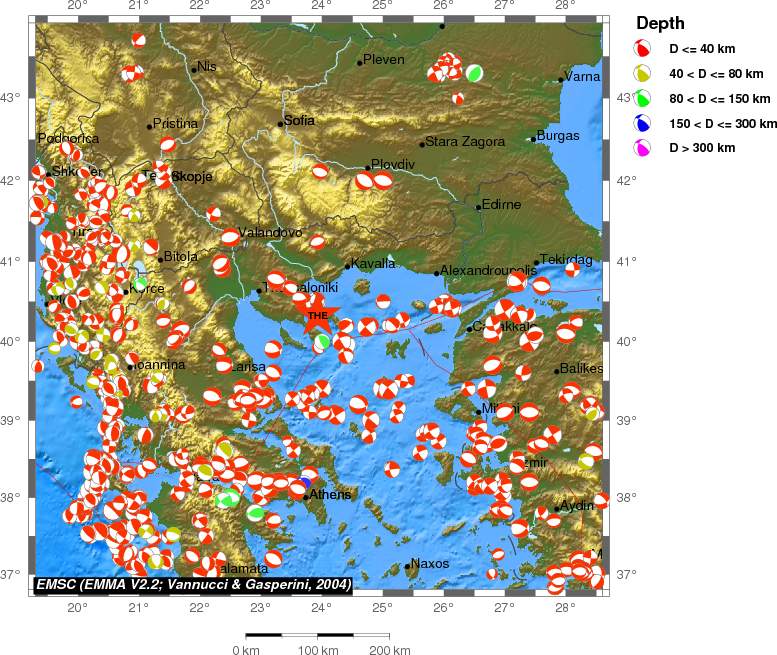Click the Balikesir city label
The height and width of the screenshot is (655, 777).
581,369
